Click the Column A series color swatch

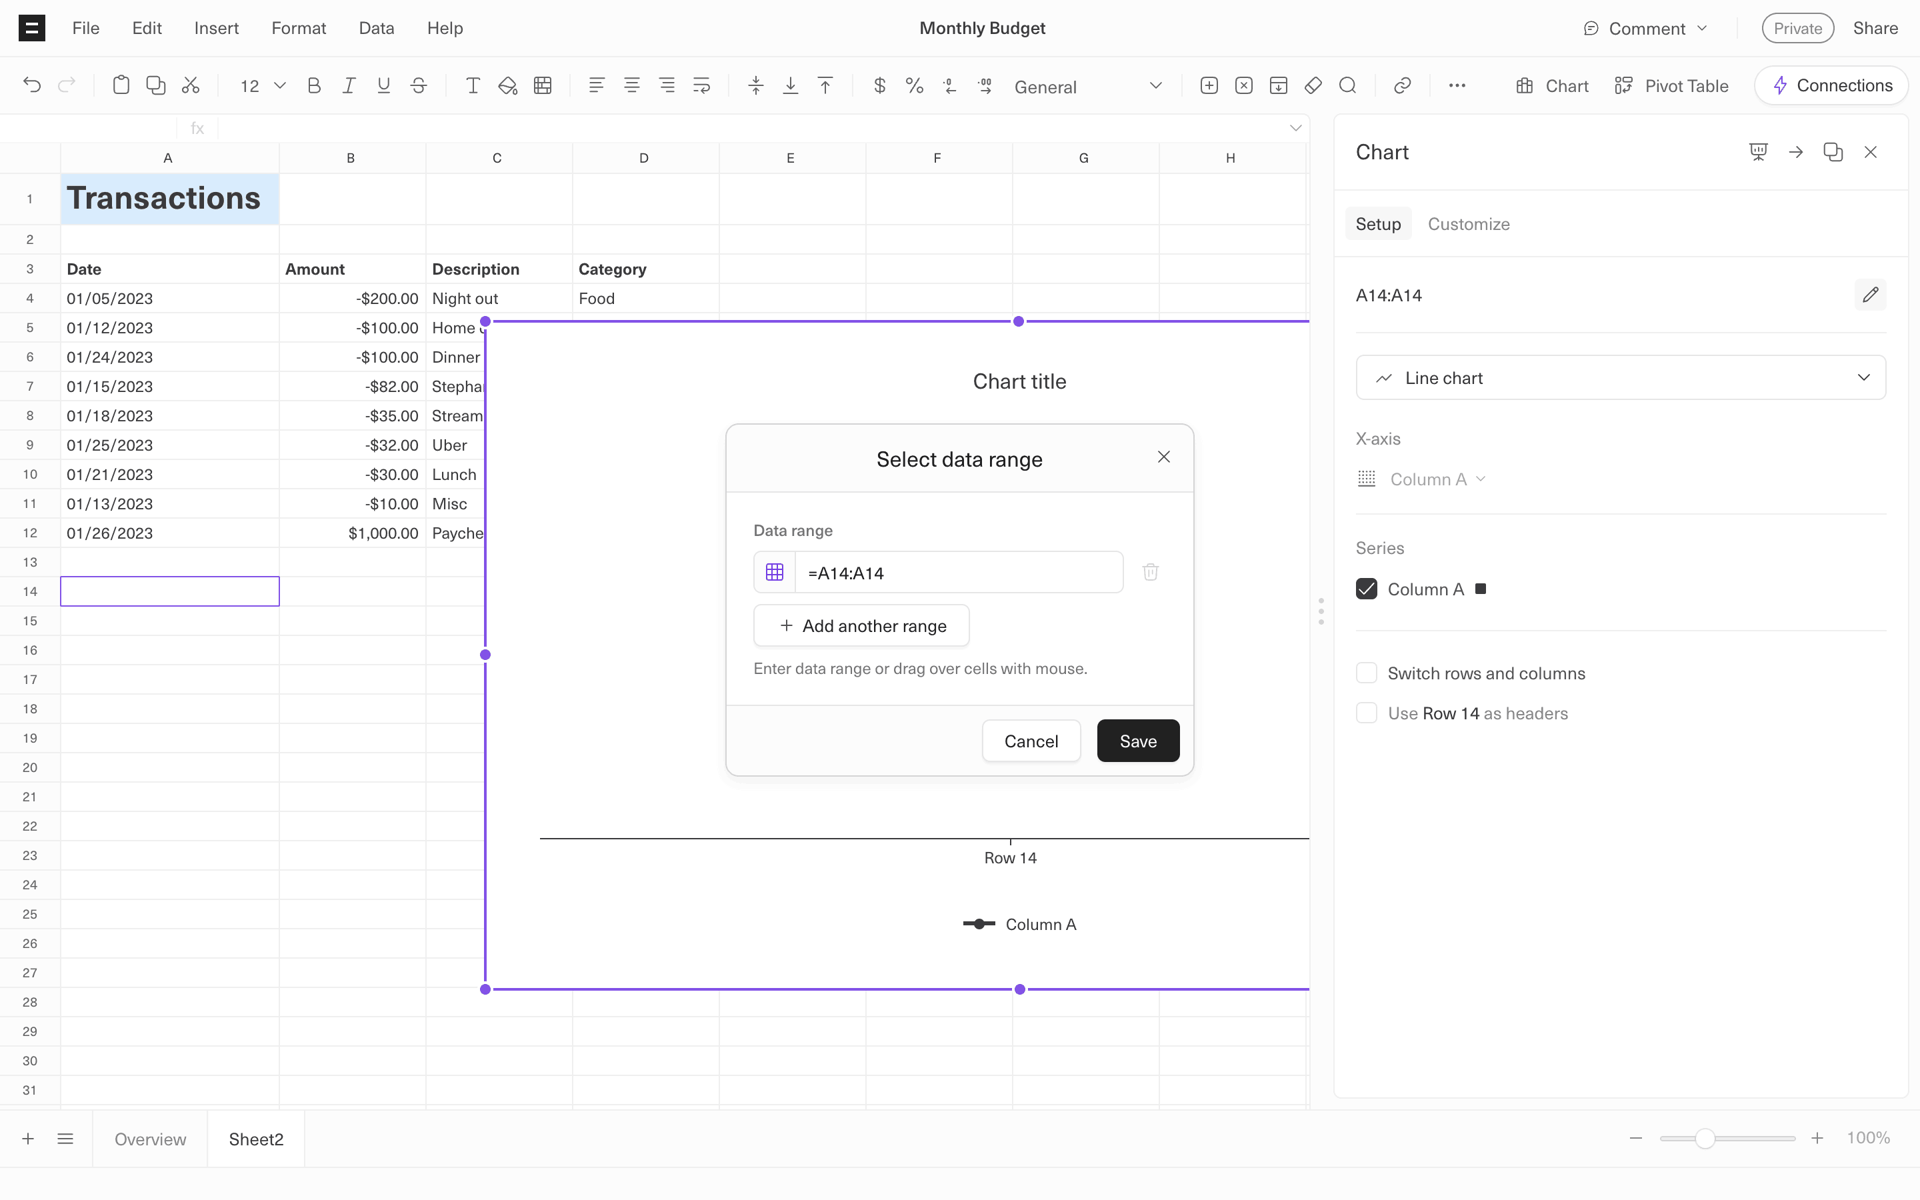pos(1481,589)
